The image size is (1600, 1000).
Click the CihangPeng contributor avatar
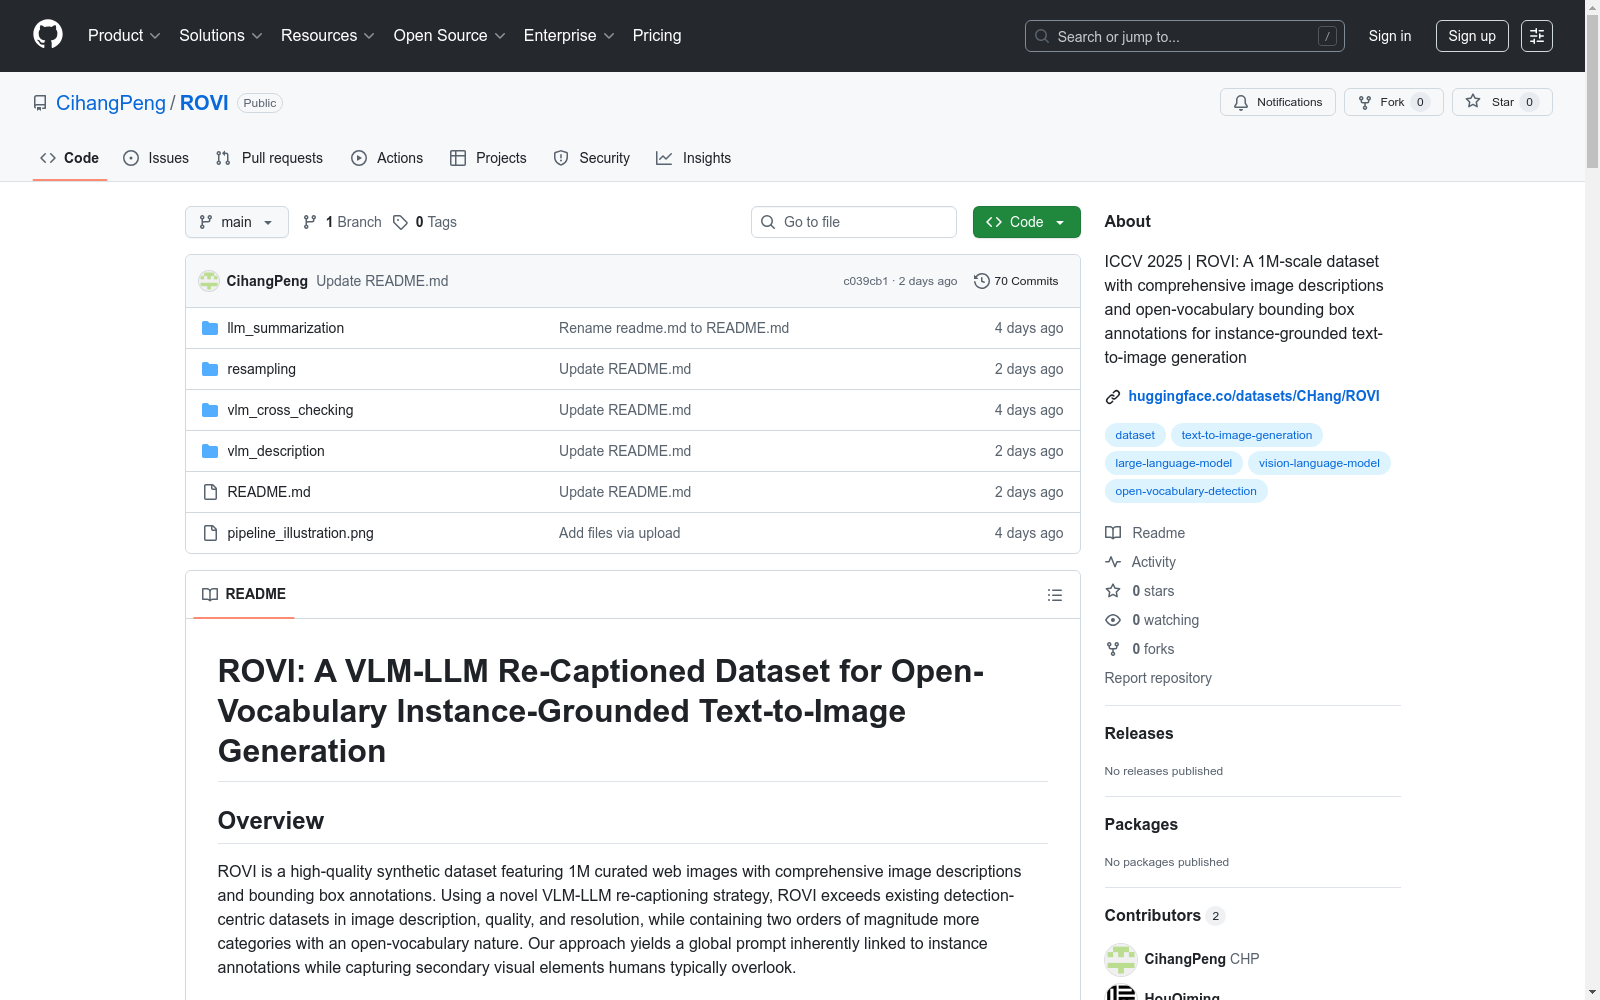coord(1121,959)
